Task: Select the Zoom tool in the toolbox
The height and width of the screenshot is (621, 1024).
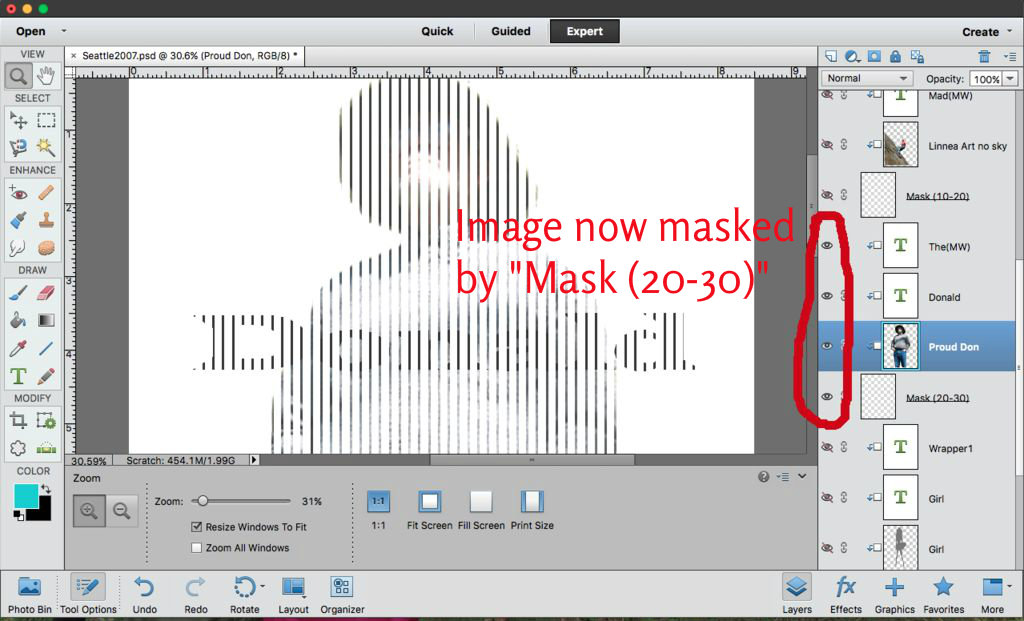Action: 18,76
